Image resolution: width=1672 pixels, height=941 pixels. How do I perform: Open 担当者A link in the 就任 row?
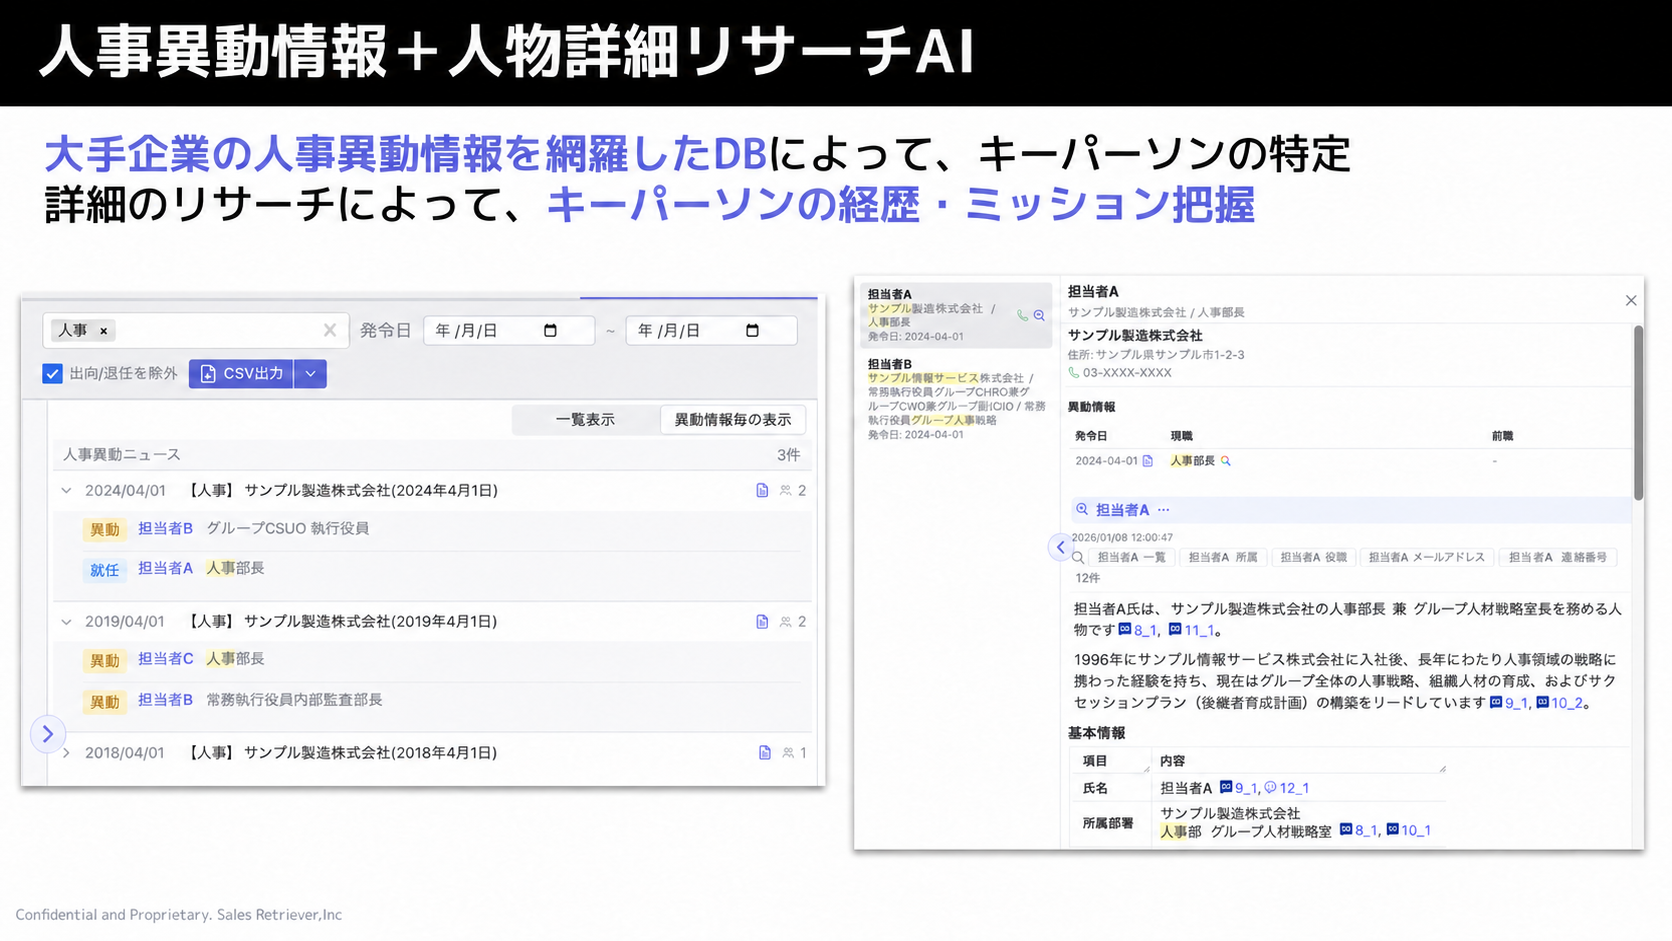[165, 568]
